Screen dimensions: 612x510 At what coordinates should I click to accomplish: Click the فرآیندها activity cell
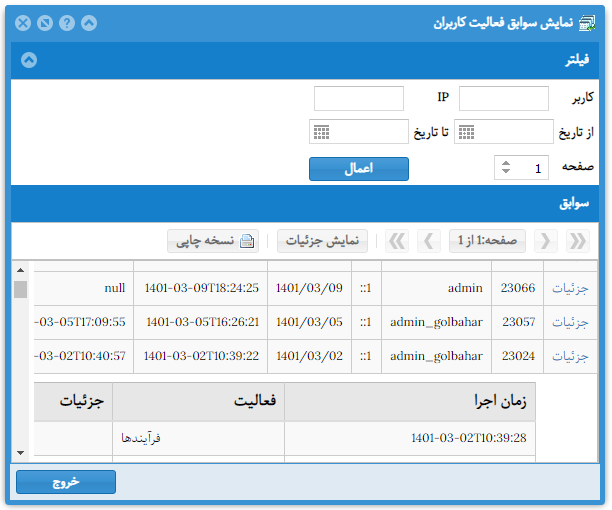(198, 438)
